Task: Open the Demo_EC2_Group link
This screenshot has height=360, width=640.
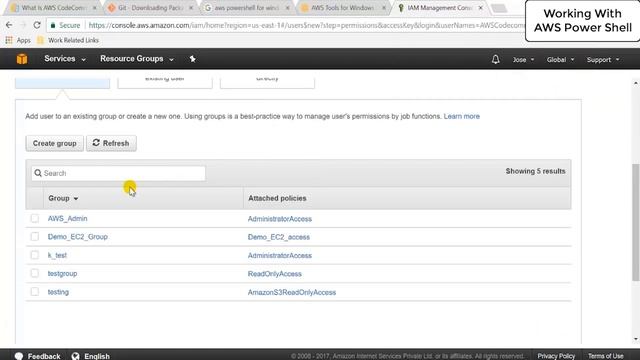Action: coord(78,237)
